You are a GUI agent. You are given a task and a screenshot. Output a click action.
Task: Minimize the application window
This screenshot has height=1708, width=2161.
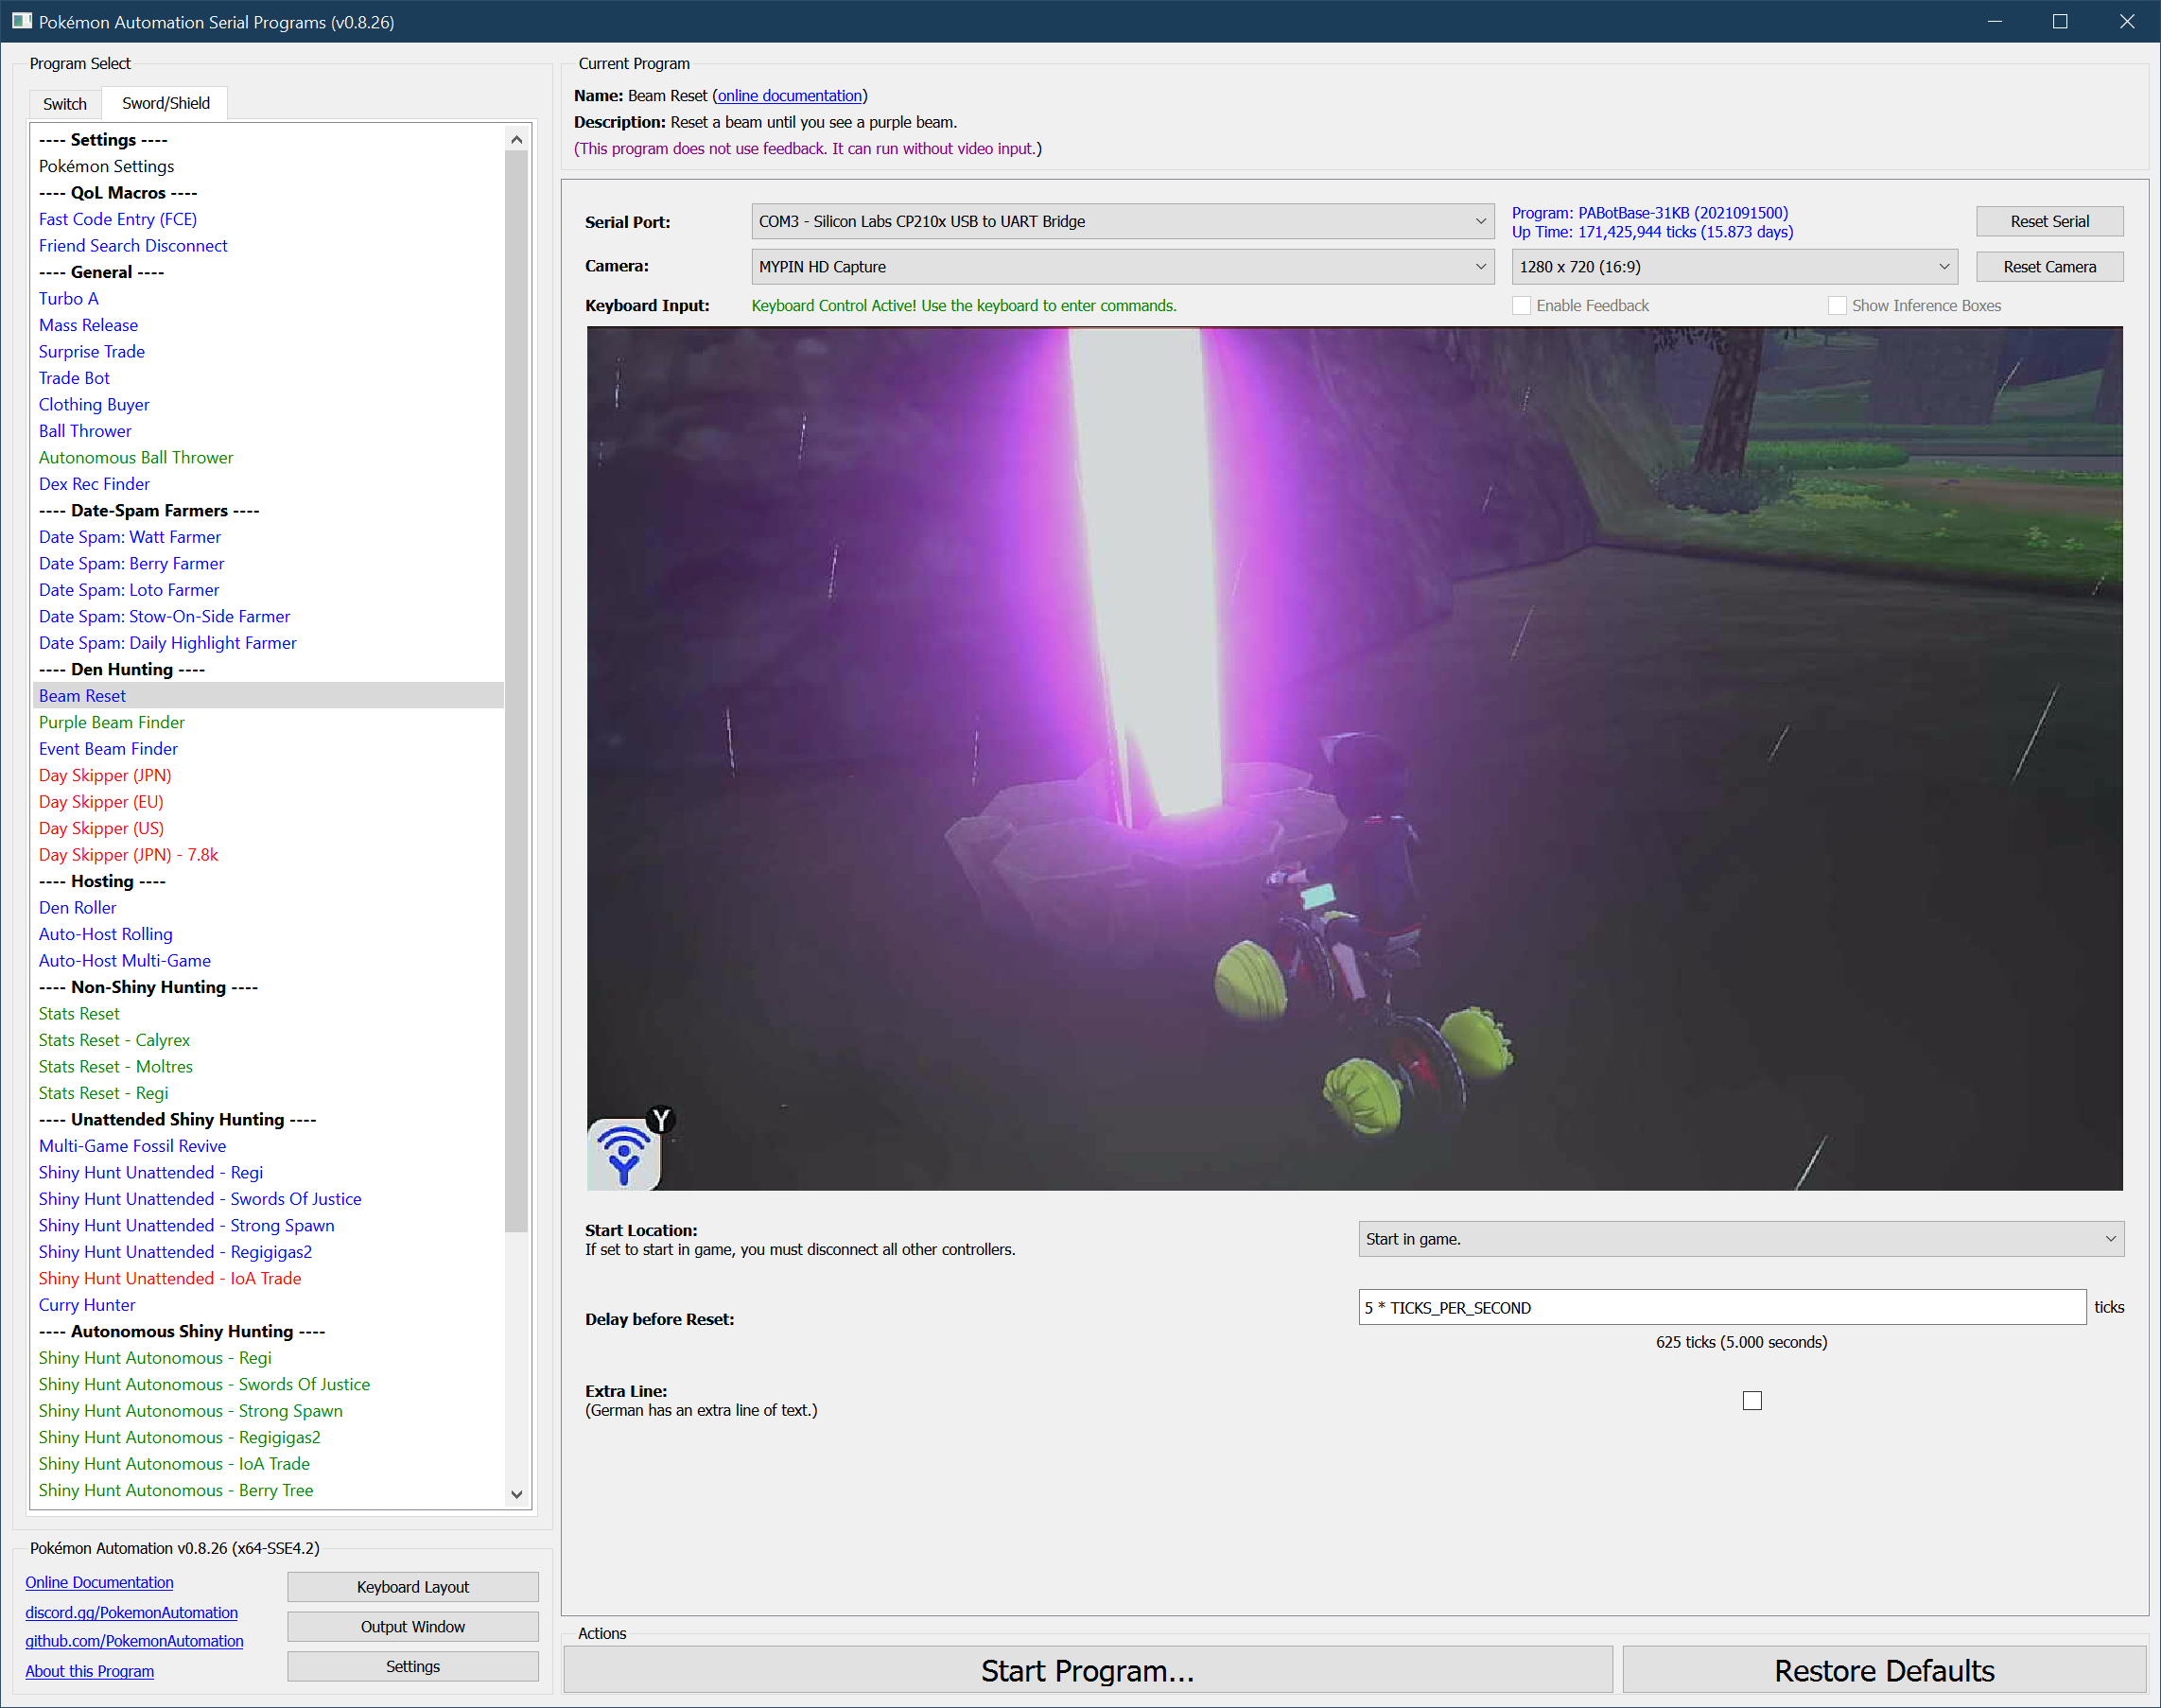point(1994,21)
